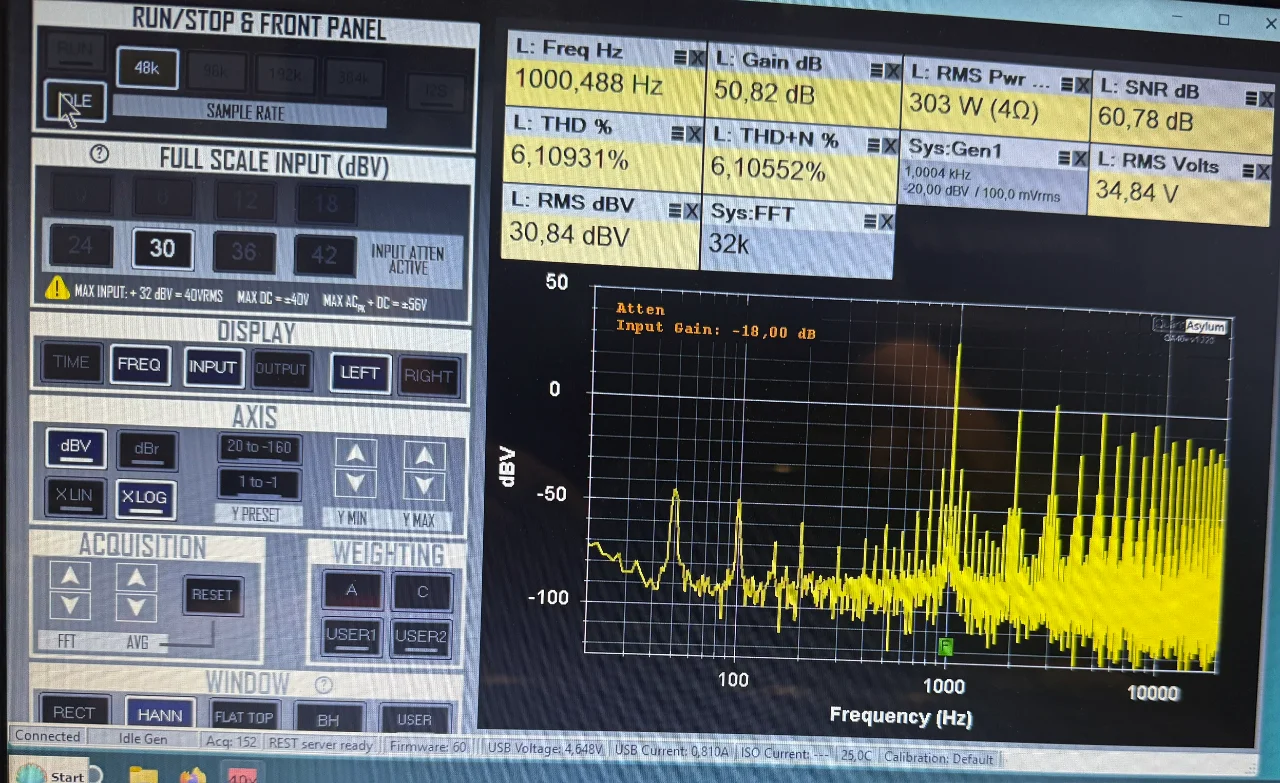Viewport: 1280px width, 783px height.
Task: Apply the 20 to -160 Y preset
Action: pyautogui.click(x=258, y=448)
